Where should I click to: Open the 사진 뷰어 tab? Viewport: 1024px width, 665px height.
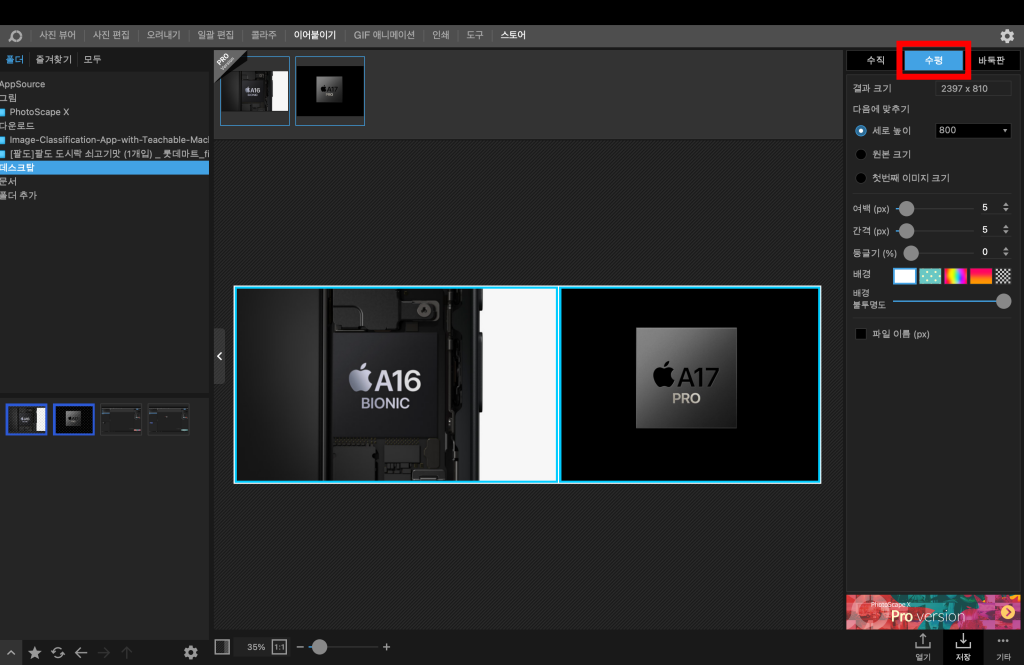[57, 35]
